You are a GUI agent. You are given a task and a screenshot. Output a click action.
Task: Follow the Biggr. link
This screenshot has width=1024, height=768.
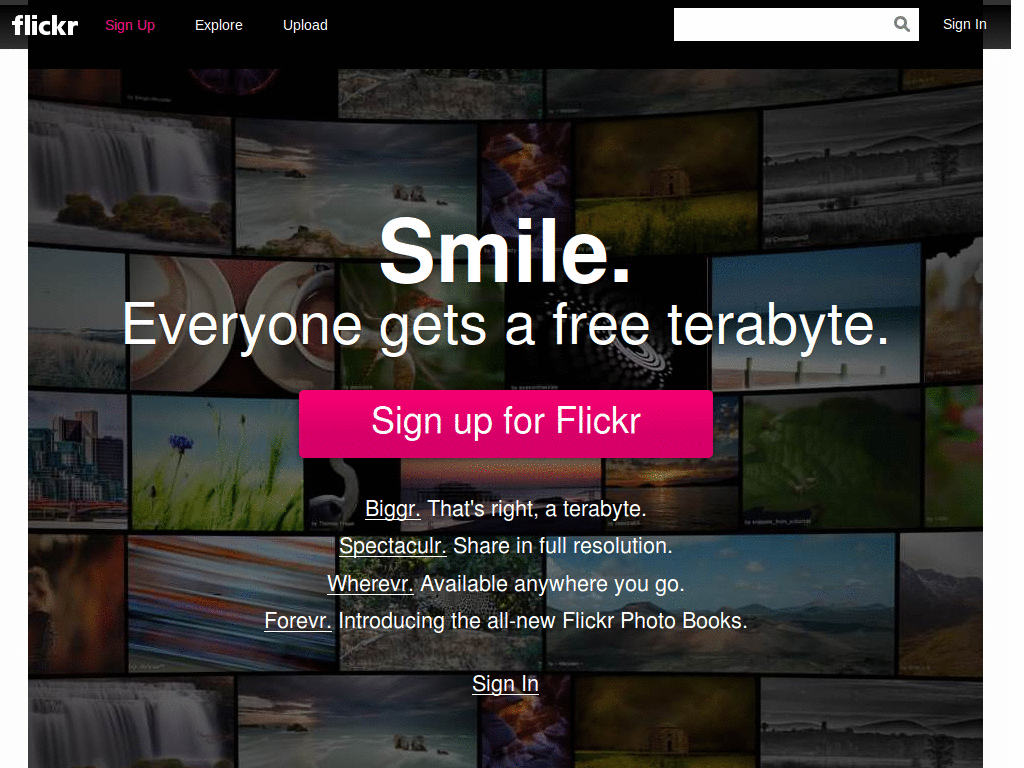392,509
